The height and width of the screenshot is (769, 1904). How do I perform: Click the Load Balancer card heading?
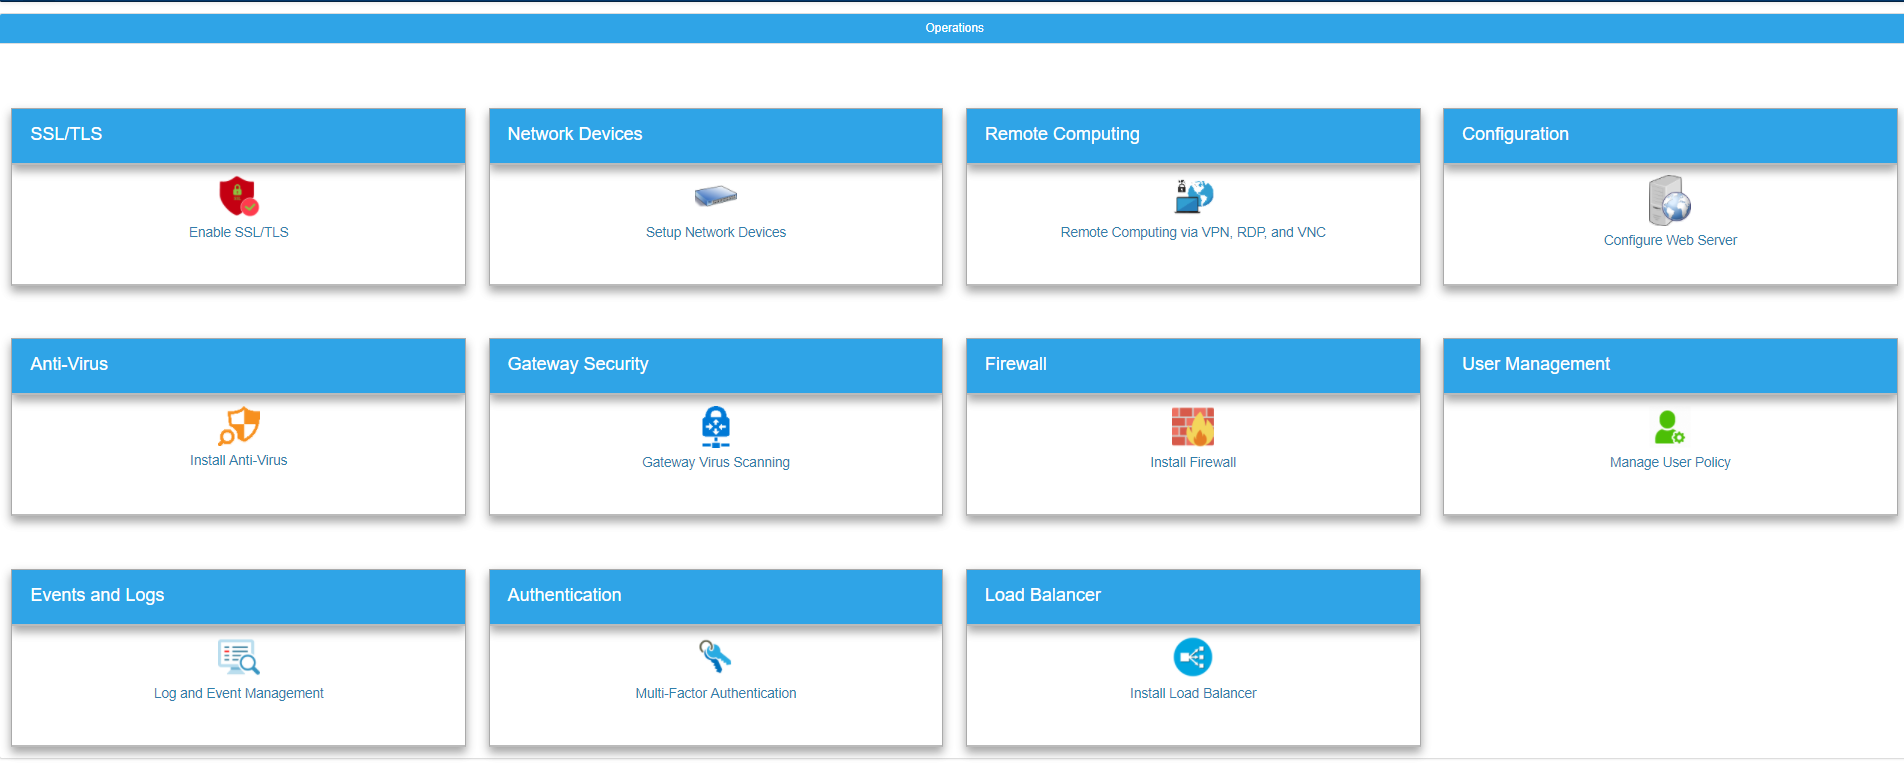(x=1193, y=596)
